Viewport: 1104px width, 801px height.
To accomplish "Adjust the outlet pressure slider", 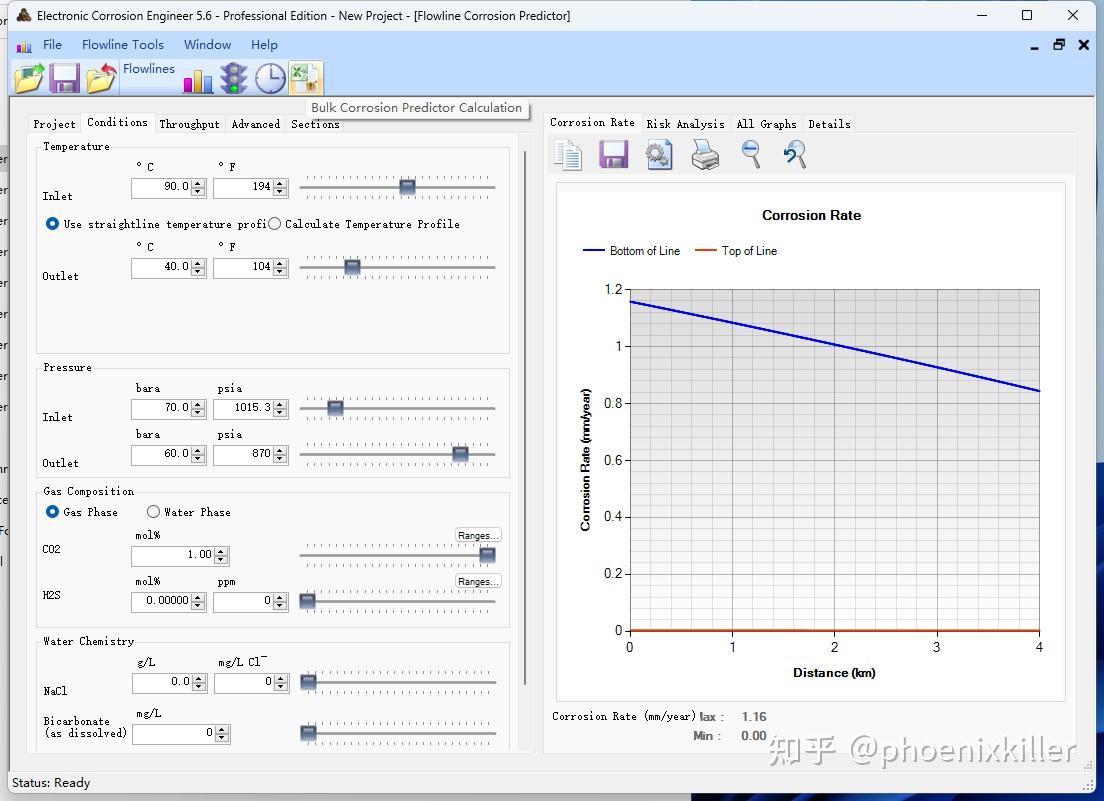I will pyautogui.click(x=460, y=455).
